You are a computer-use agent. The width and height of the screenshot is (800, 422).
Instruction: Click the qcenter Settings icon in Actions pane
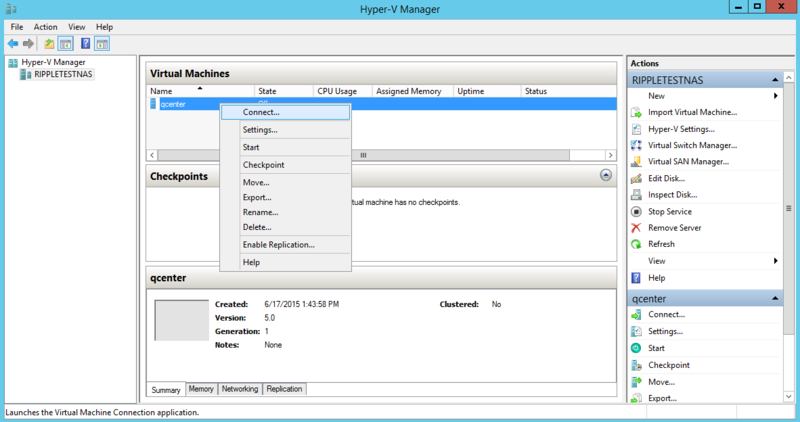636,332
